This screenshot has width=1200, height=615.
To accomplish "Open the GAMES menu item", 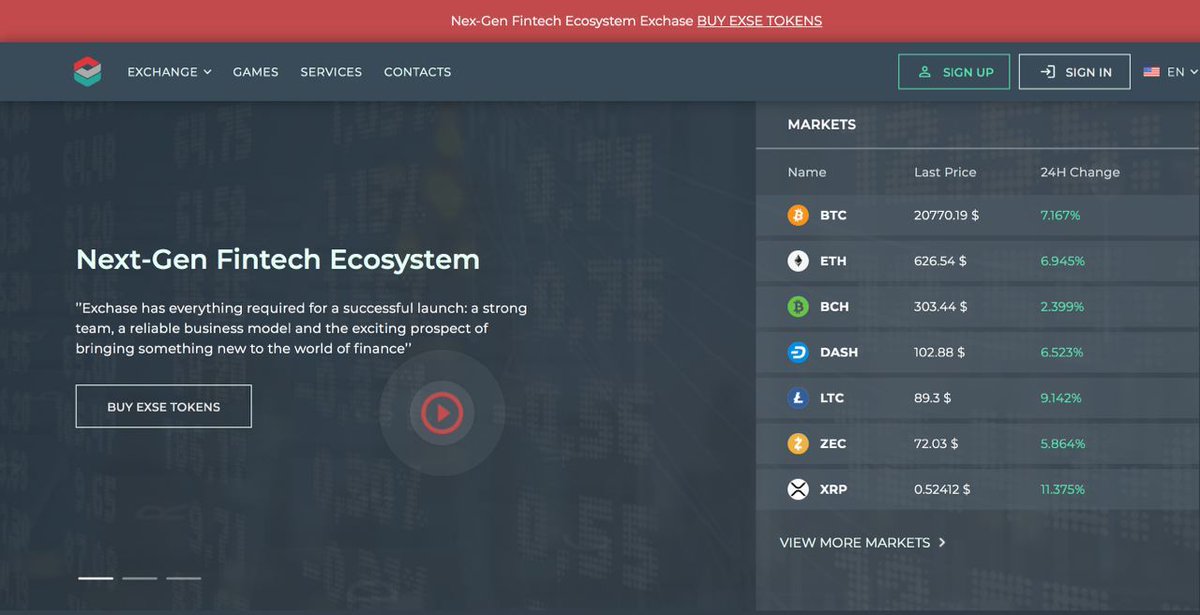I will [256, 72].
